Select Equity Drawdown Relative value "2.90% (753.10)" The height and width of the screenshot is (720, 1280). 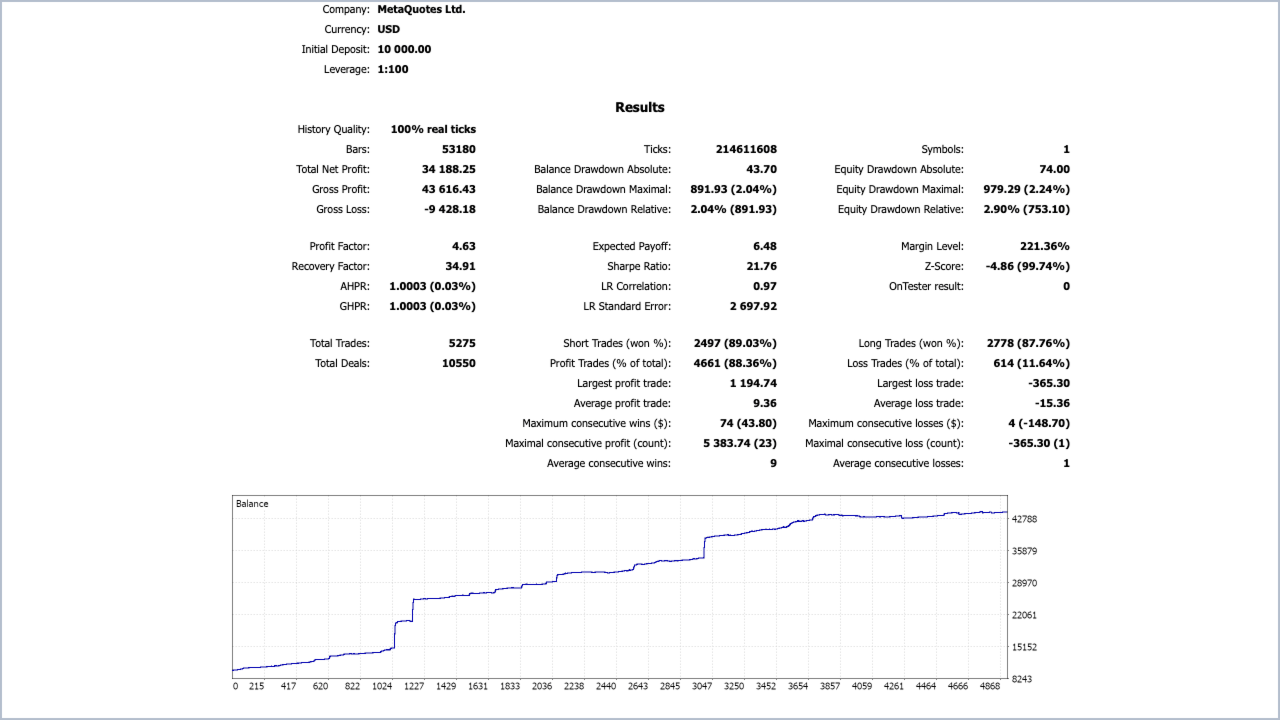click(1027, 209)
